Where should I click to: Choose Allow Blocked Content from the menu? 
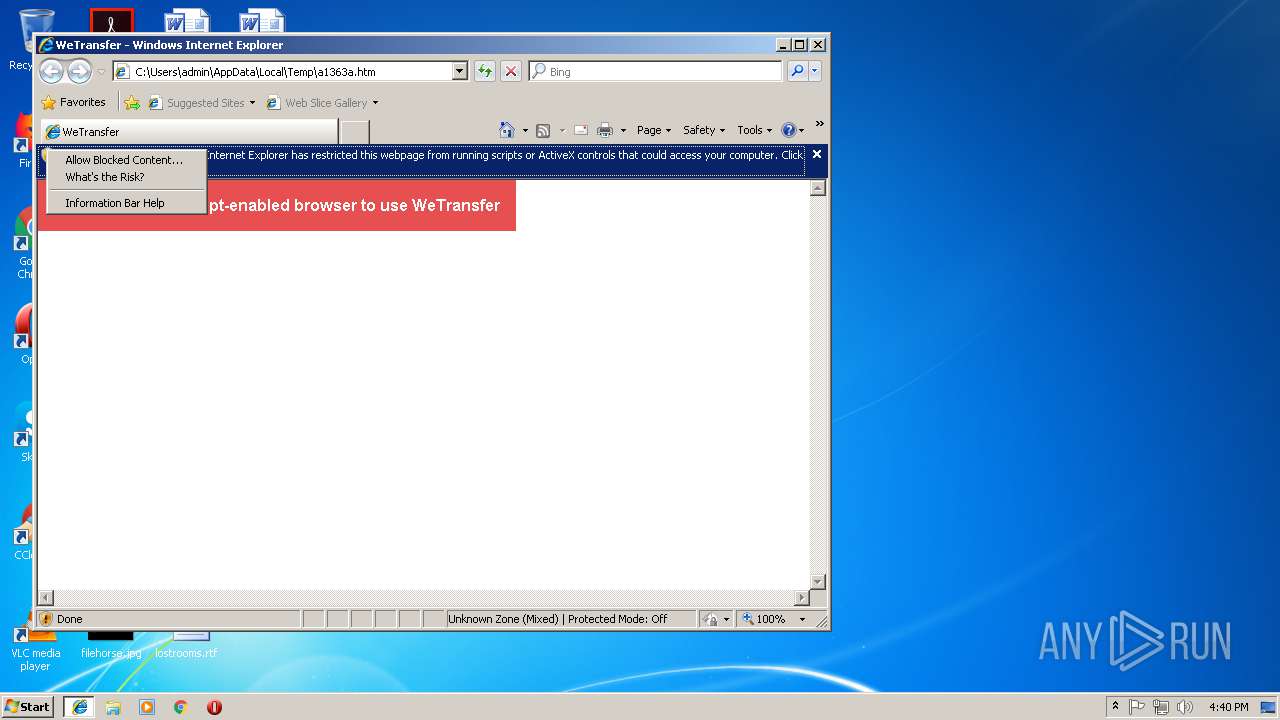click(124, 160)
